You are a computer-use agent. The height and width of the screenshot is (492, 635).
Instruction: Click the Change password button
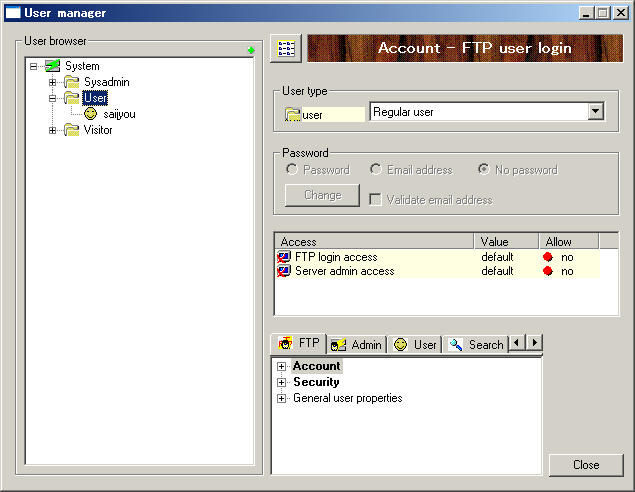coord(322,195)
